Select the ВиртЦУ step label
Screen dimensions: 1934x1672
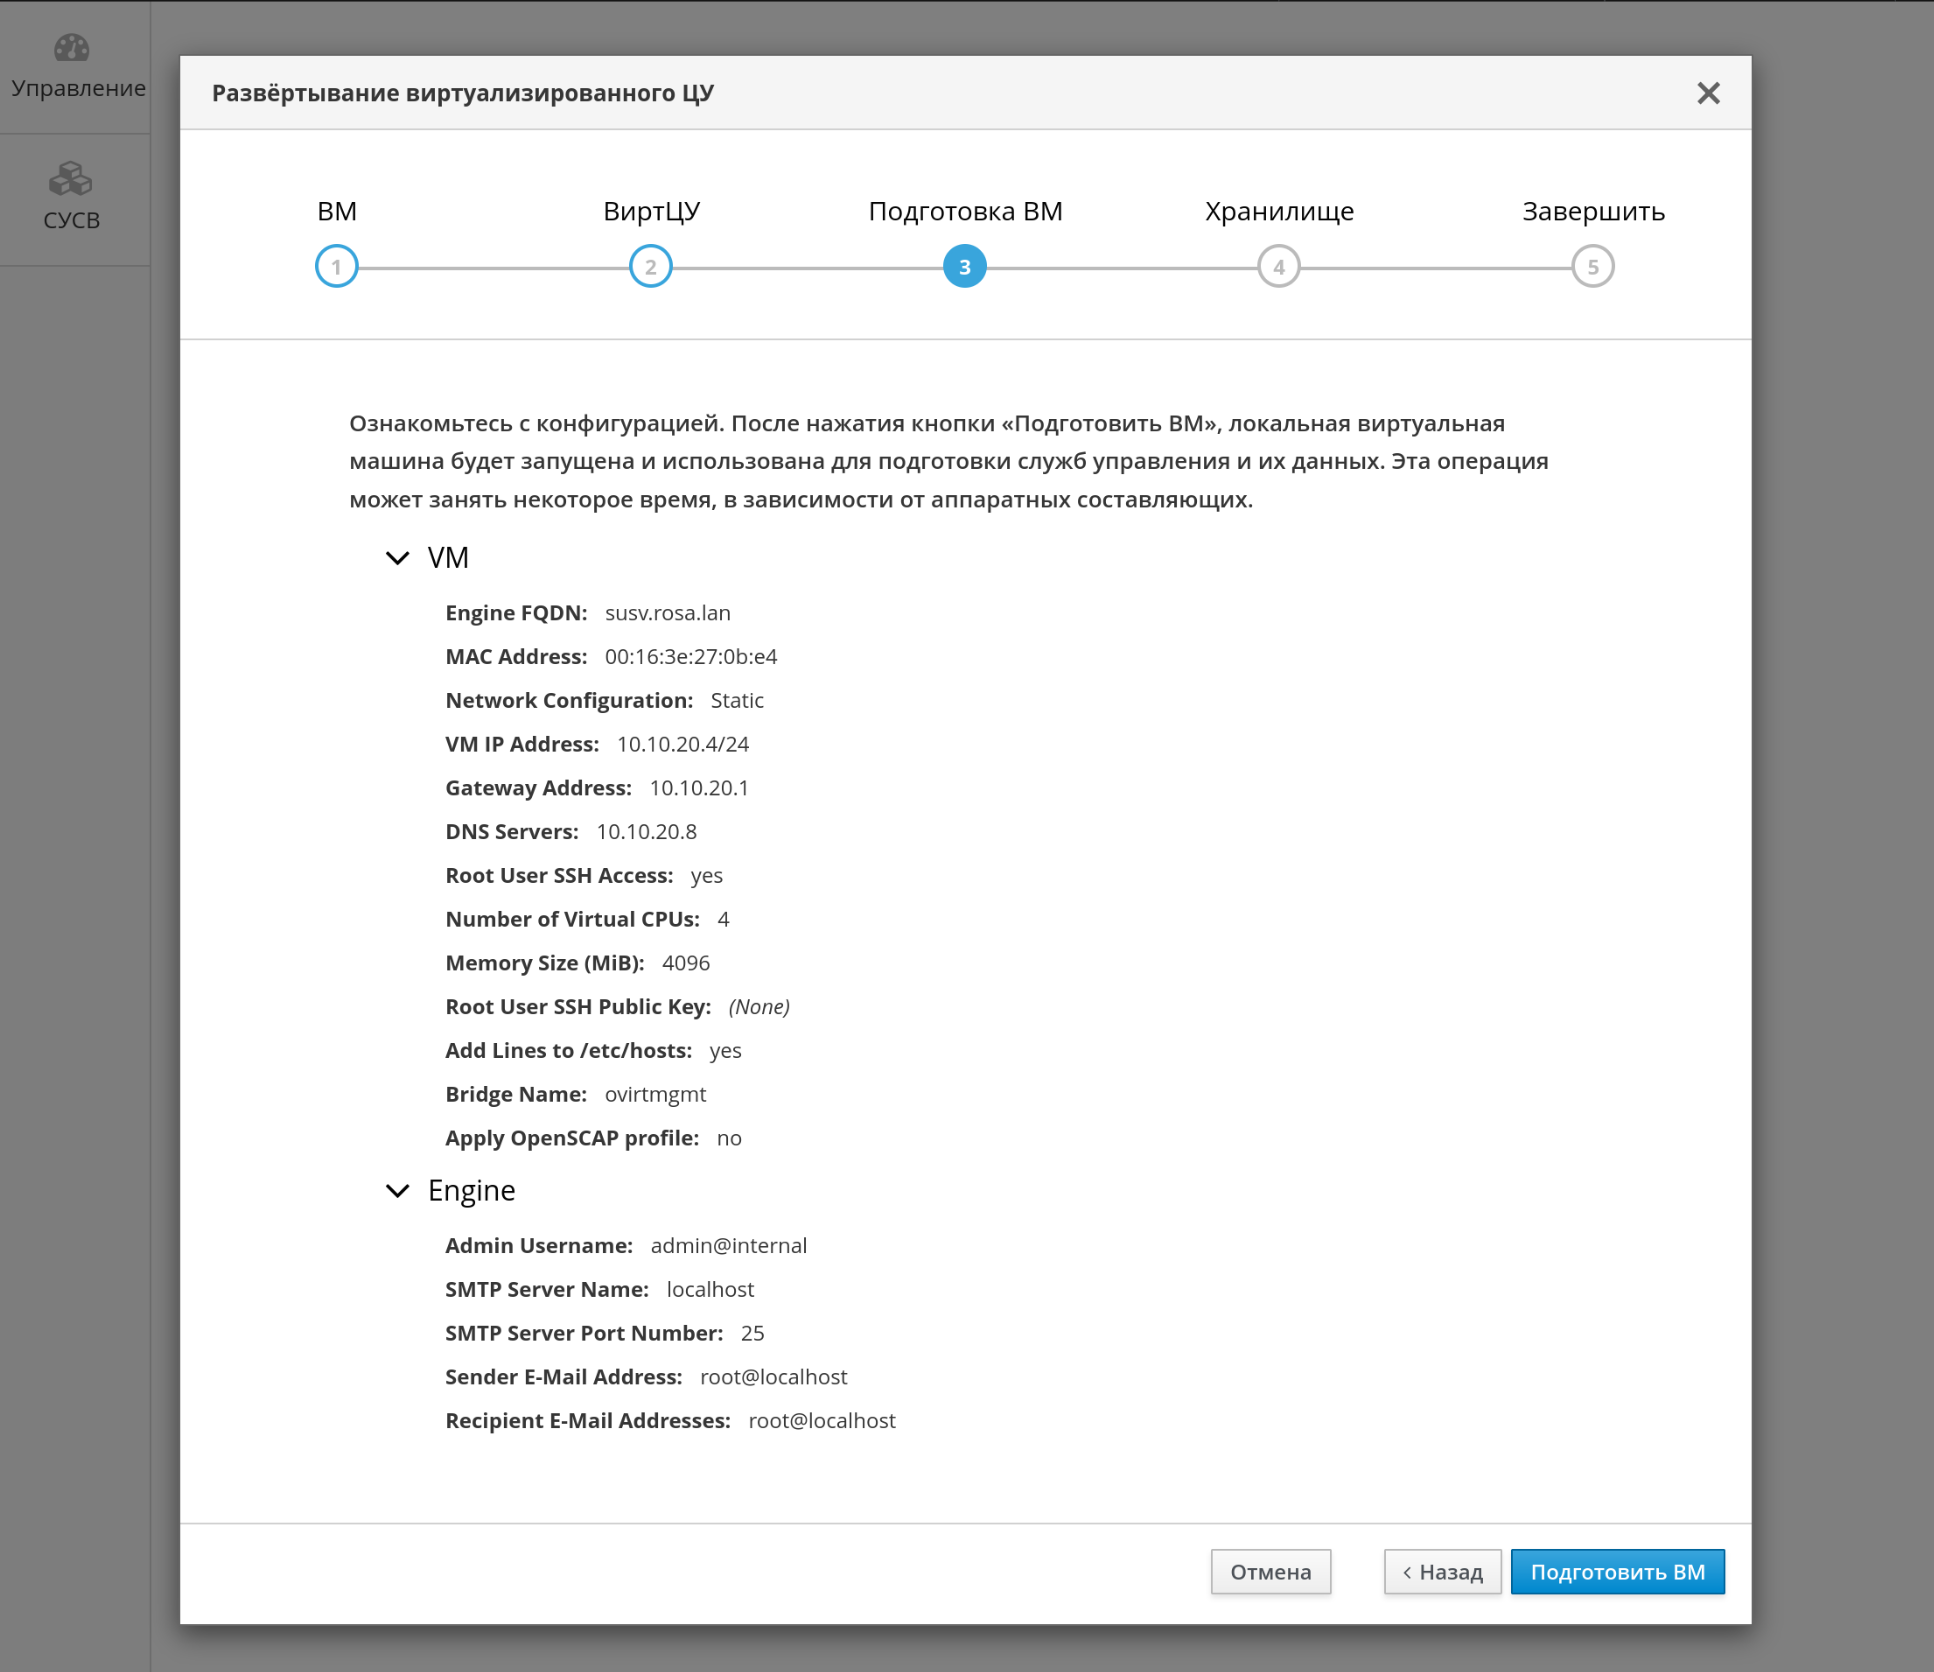tap(651, 211)
